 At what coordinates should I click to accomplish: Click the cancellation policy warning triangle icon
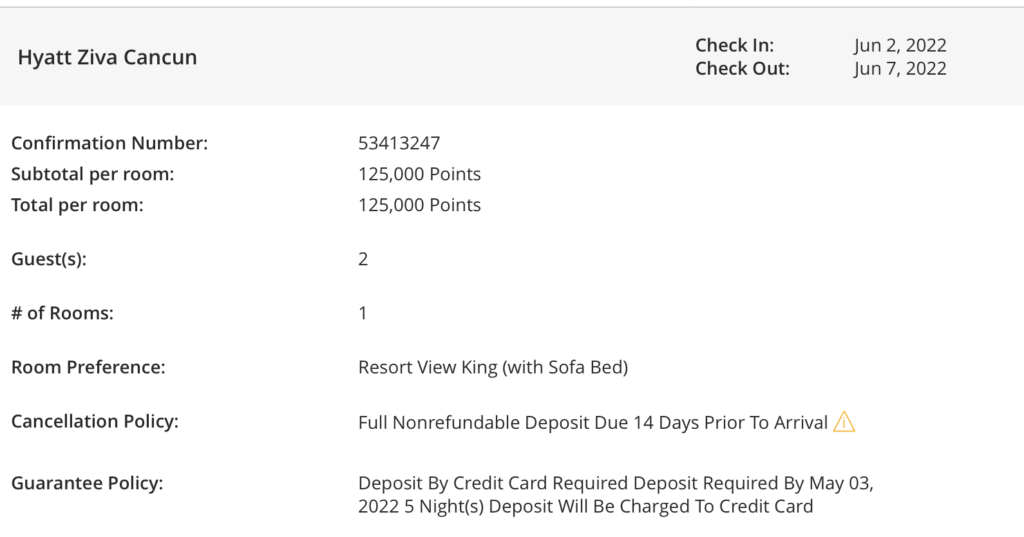[844, 422]
